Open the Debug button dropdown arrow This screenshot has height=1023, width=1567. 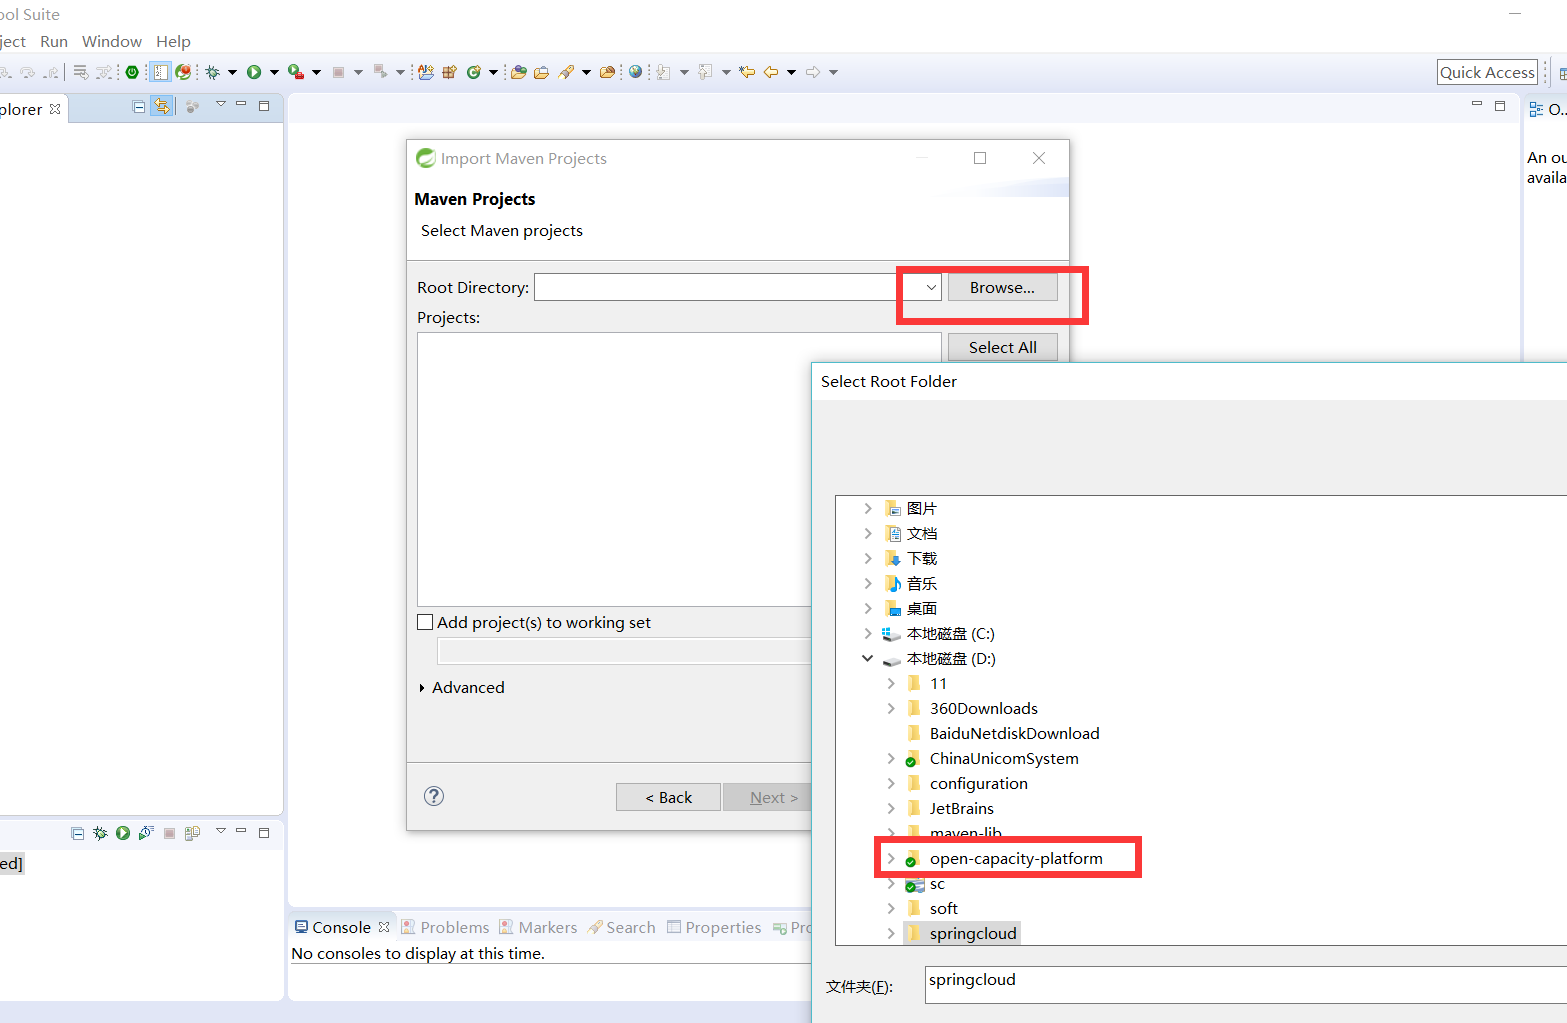(x=232, y=72)
